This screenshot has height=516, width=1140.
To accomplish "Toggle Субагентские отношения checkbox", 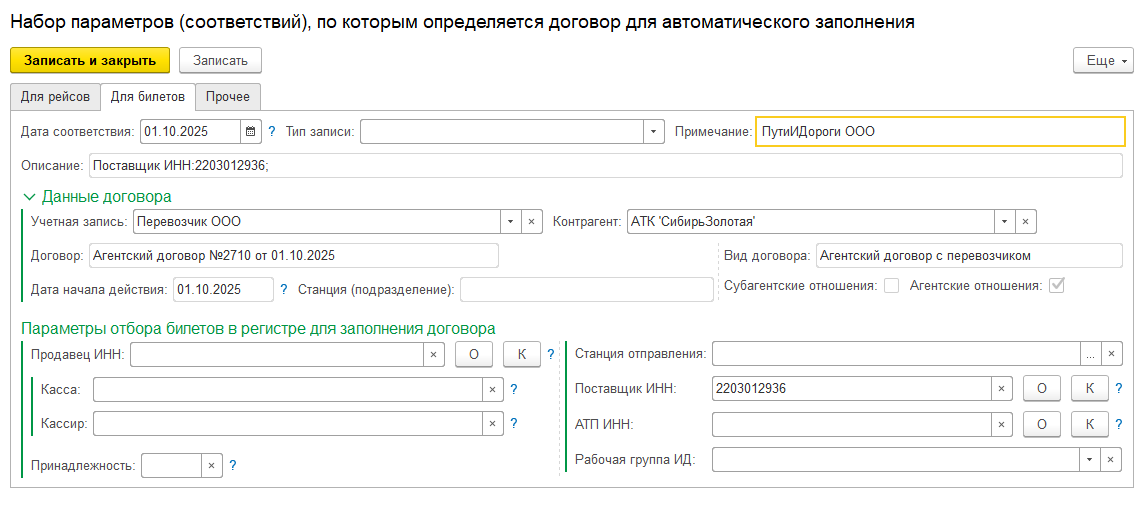I will pyautogui.click(x=891, y=286).
